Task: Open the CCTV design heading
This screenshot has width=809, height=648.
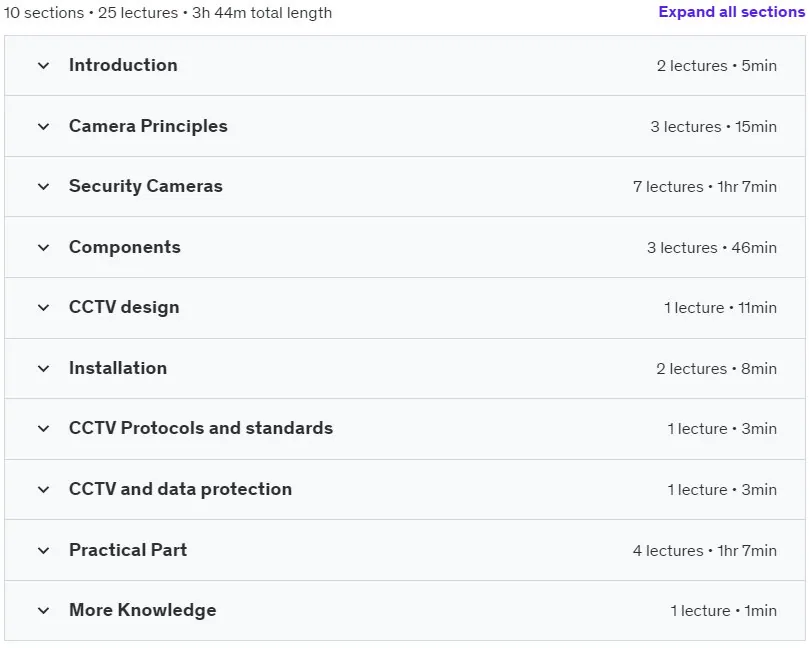Action: [x=124, y=307]
